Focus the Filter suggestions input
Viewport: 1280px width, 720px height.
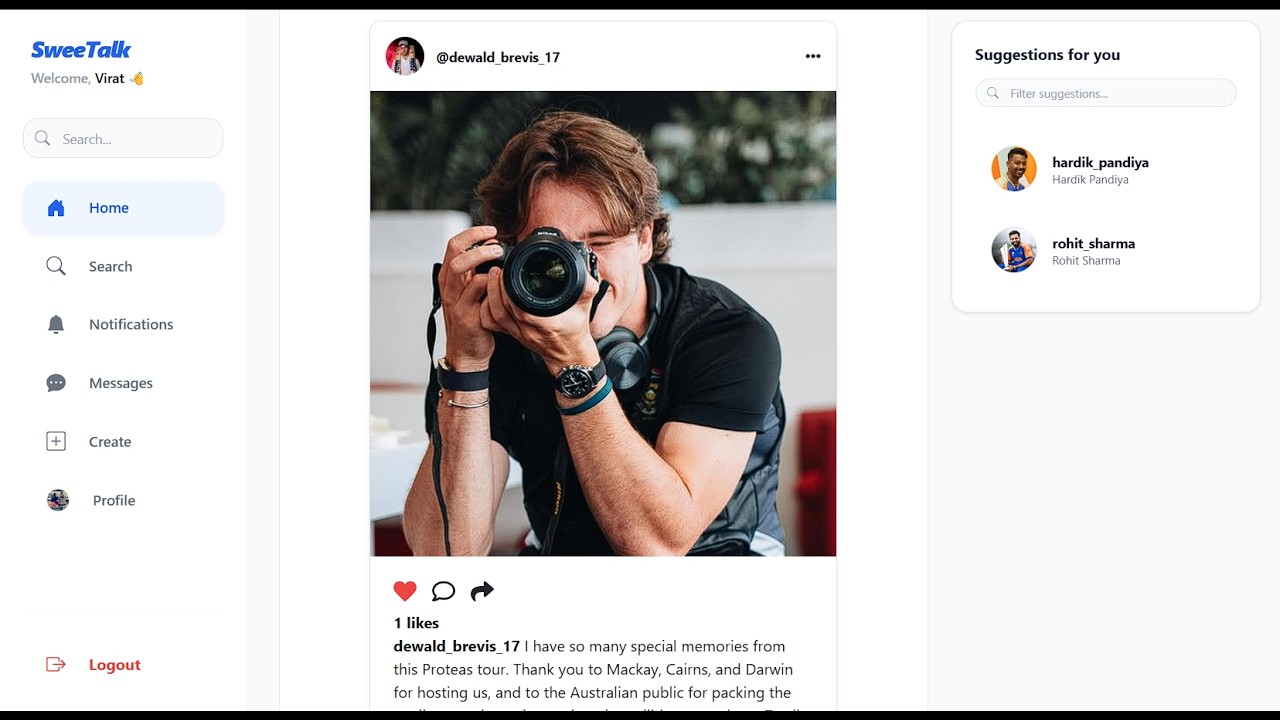pos(1115,93)
